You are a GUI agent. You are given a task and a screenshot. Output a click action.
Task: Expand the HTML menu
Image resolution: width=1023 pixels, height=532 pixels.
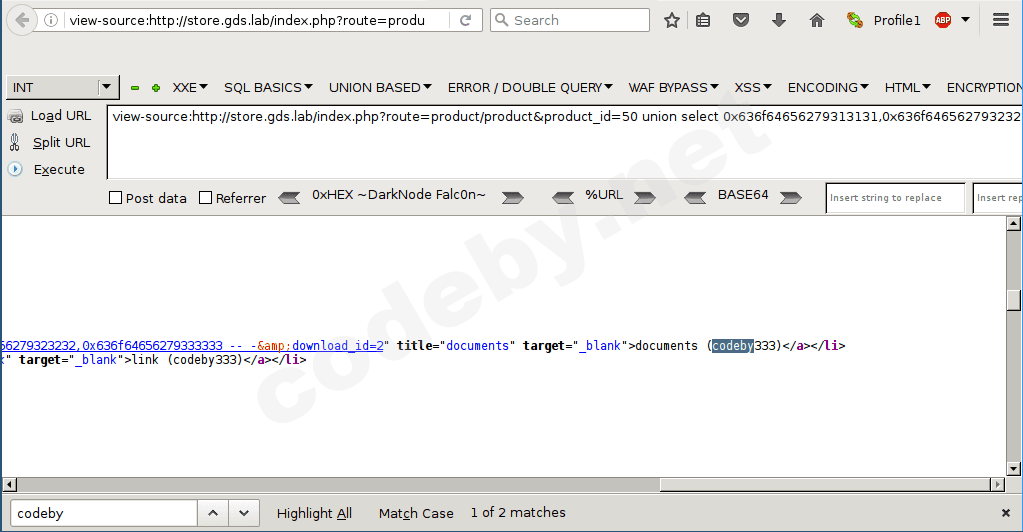[x=908, y=87]
